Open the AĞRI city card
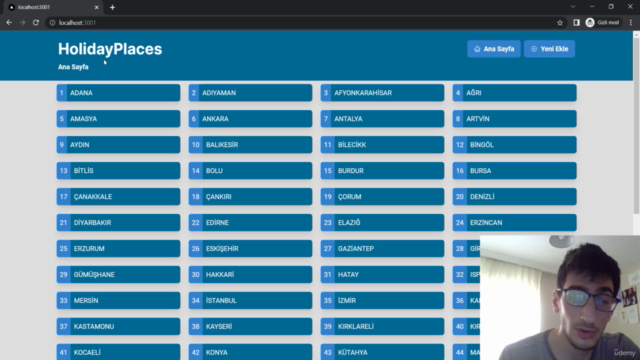640x360 pixels. (515, 93)
